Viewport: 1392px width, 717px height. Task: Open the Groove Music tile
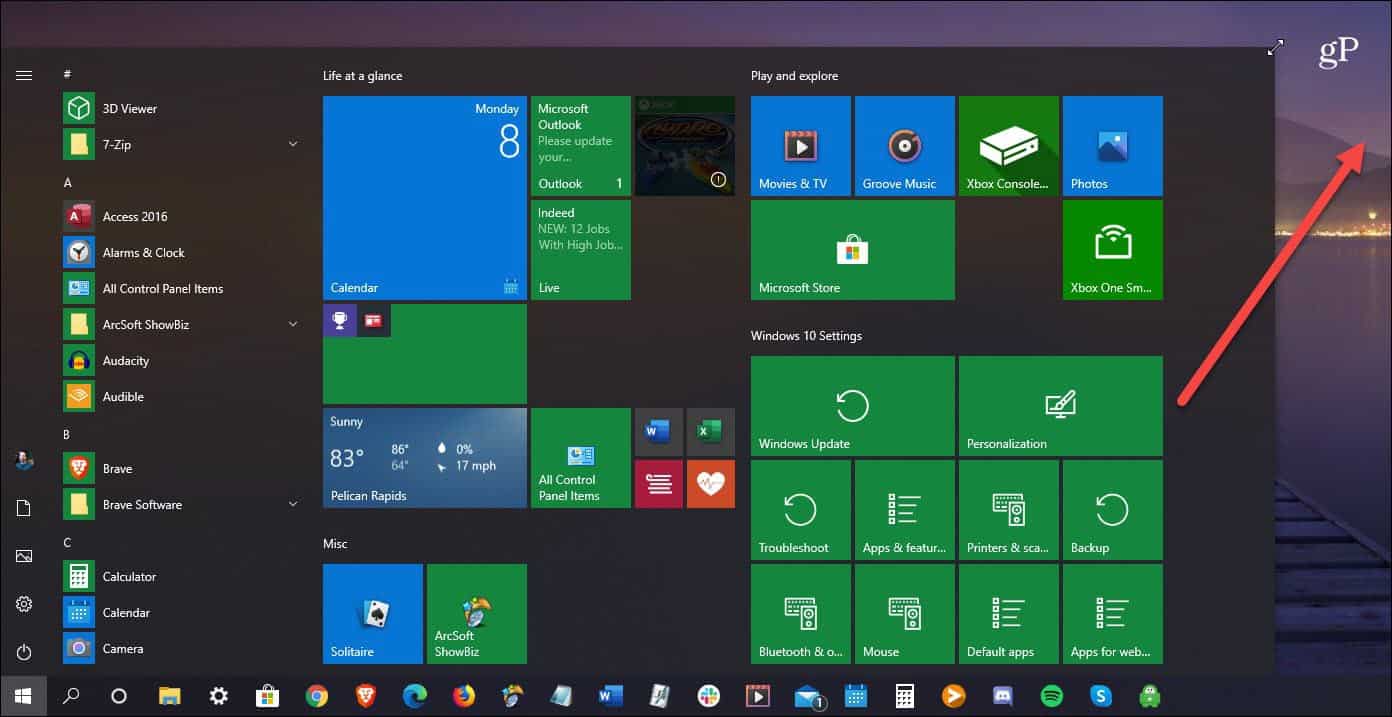point(905,146)
